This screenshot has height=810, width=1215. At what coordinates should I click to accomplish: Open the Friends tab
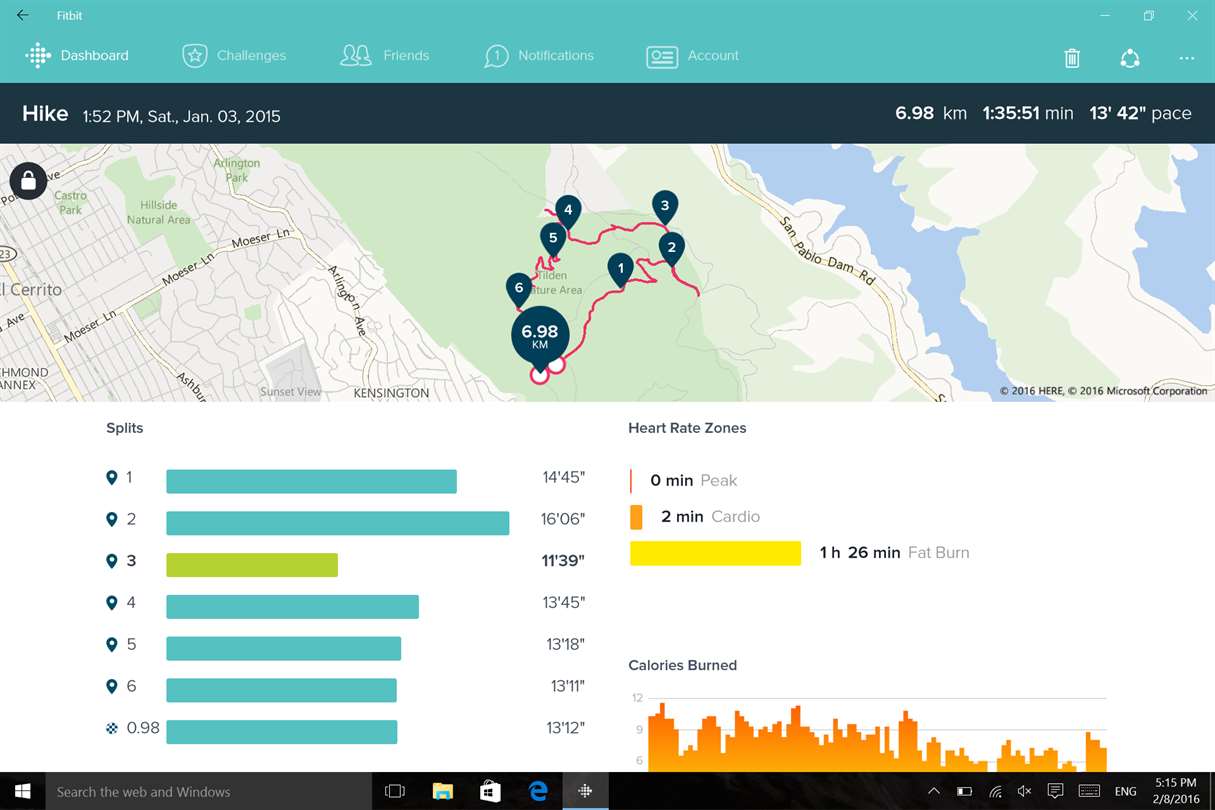[x=384, y=56]
